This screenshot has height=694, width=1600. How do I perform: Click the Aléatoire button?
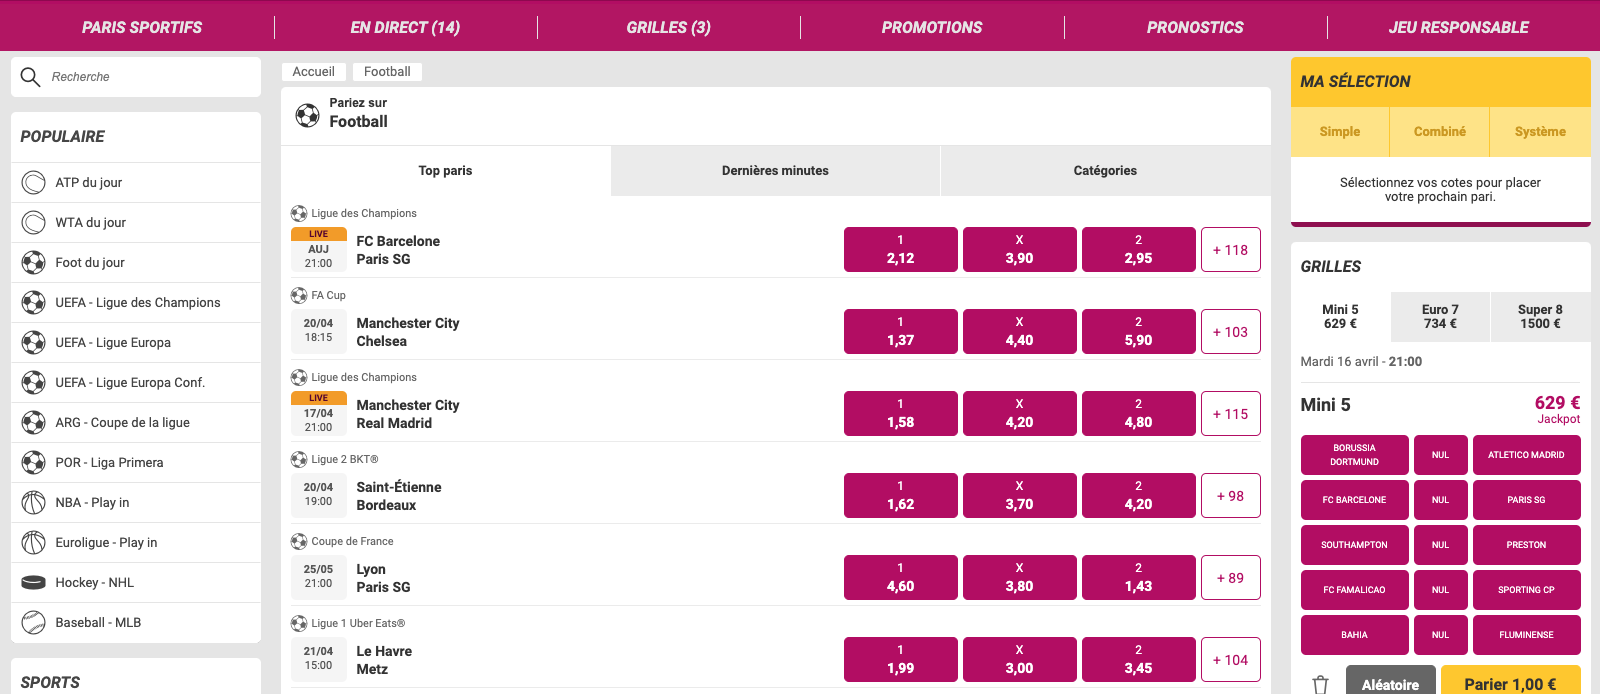click(x=1390, y=682)
